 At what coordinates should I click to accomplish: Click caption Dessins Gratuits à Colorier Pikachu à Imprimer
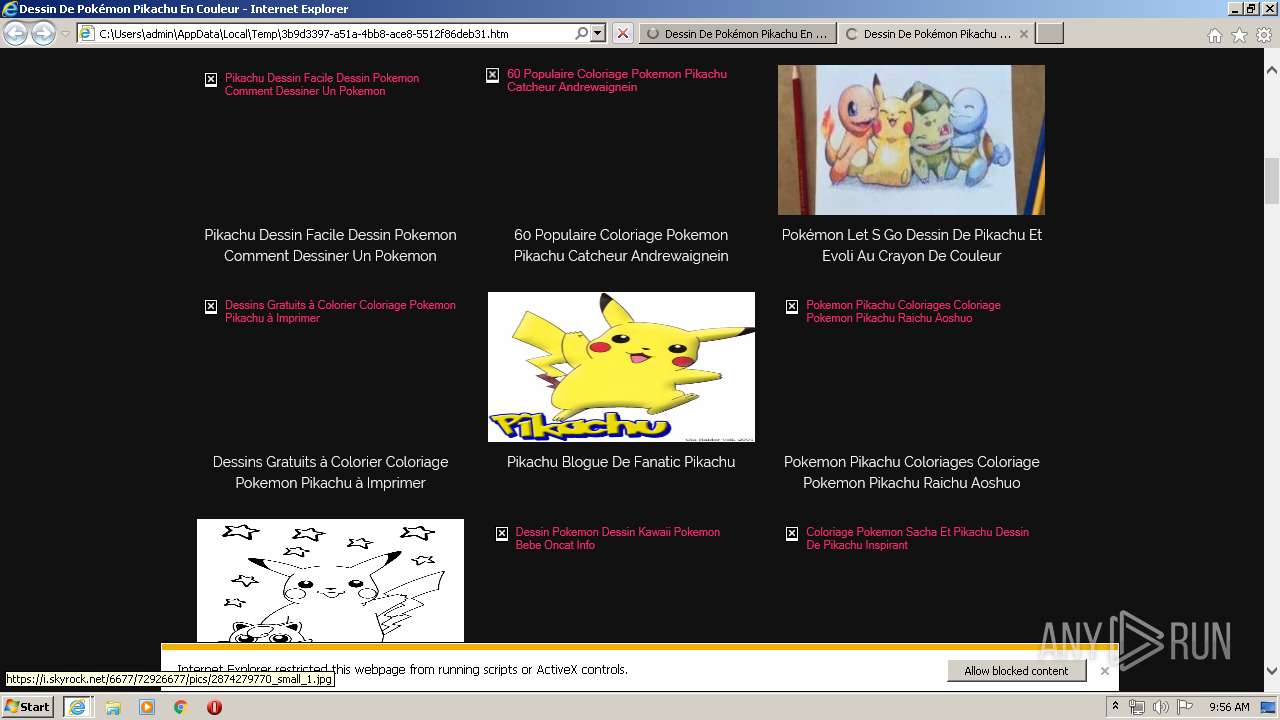[330, 472]
